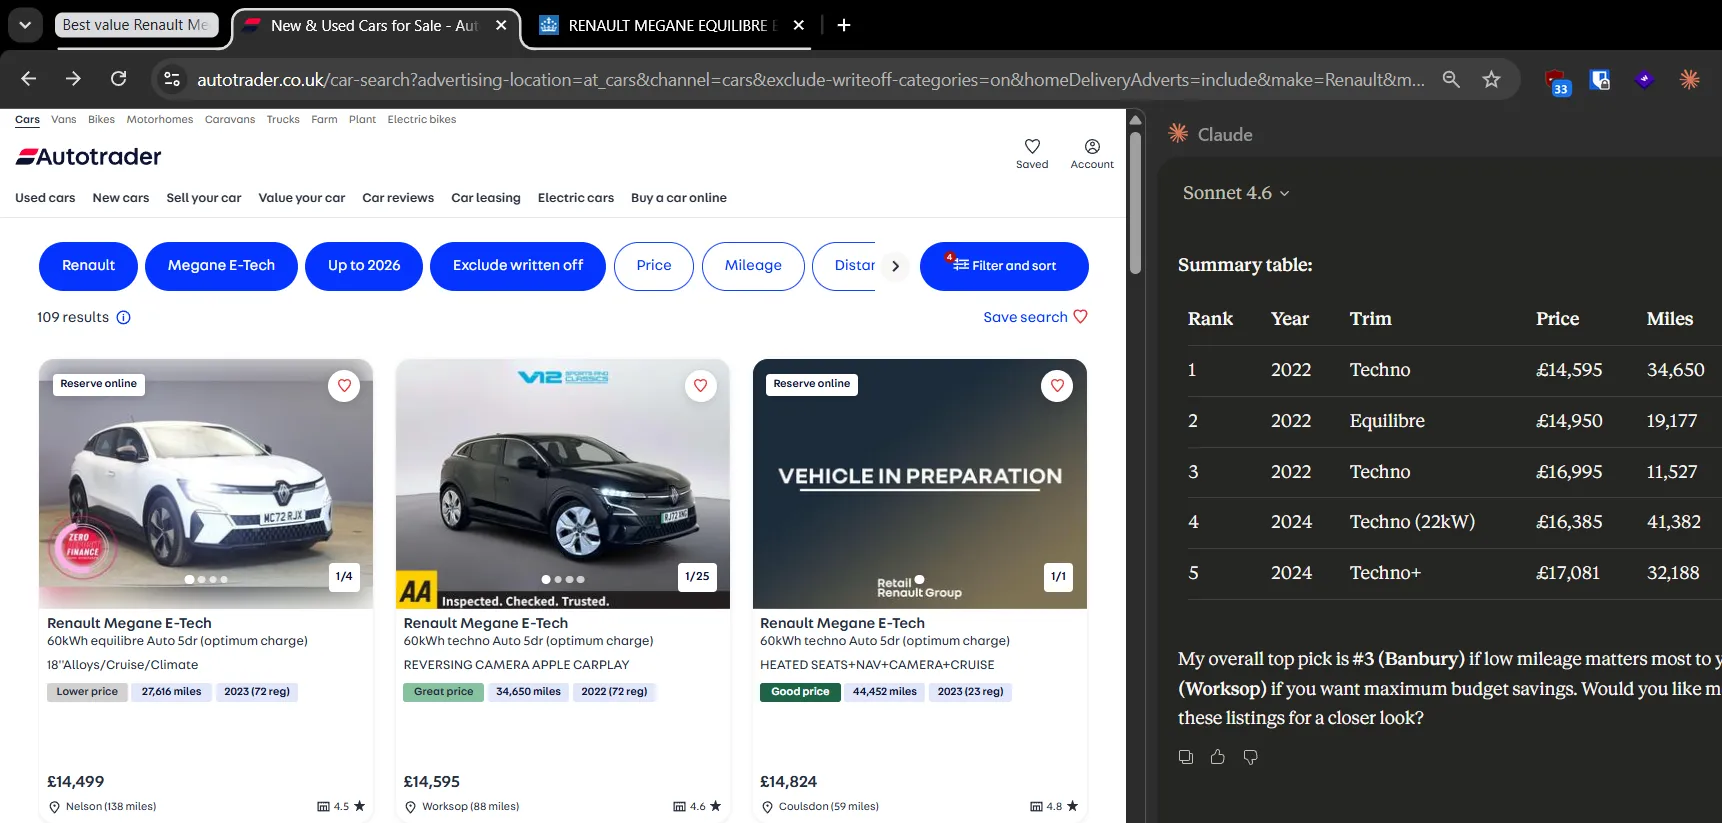The image size is (1722, 823).
Task: Select the Motorhomes category link
Action: tap(160, 119)
